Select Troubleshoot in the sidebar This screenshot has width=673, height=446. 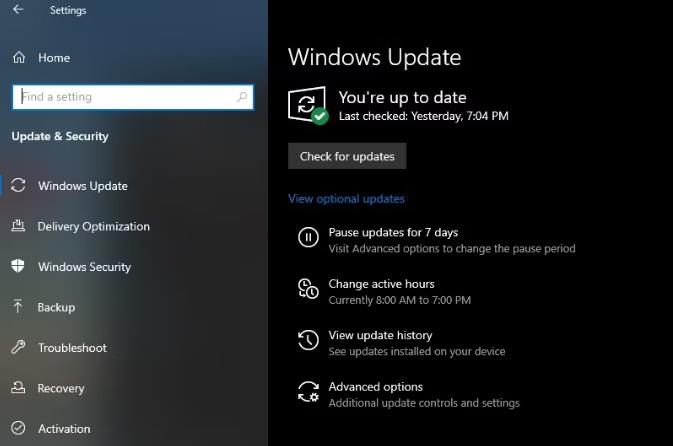pyautogui.click(x=73, y=348)
